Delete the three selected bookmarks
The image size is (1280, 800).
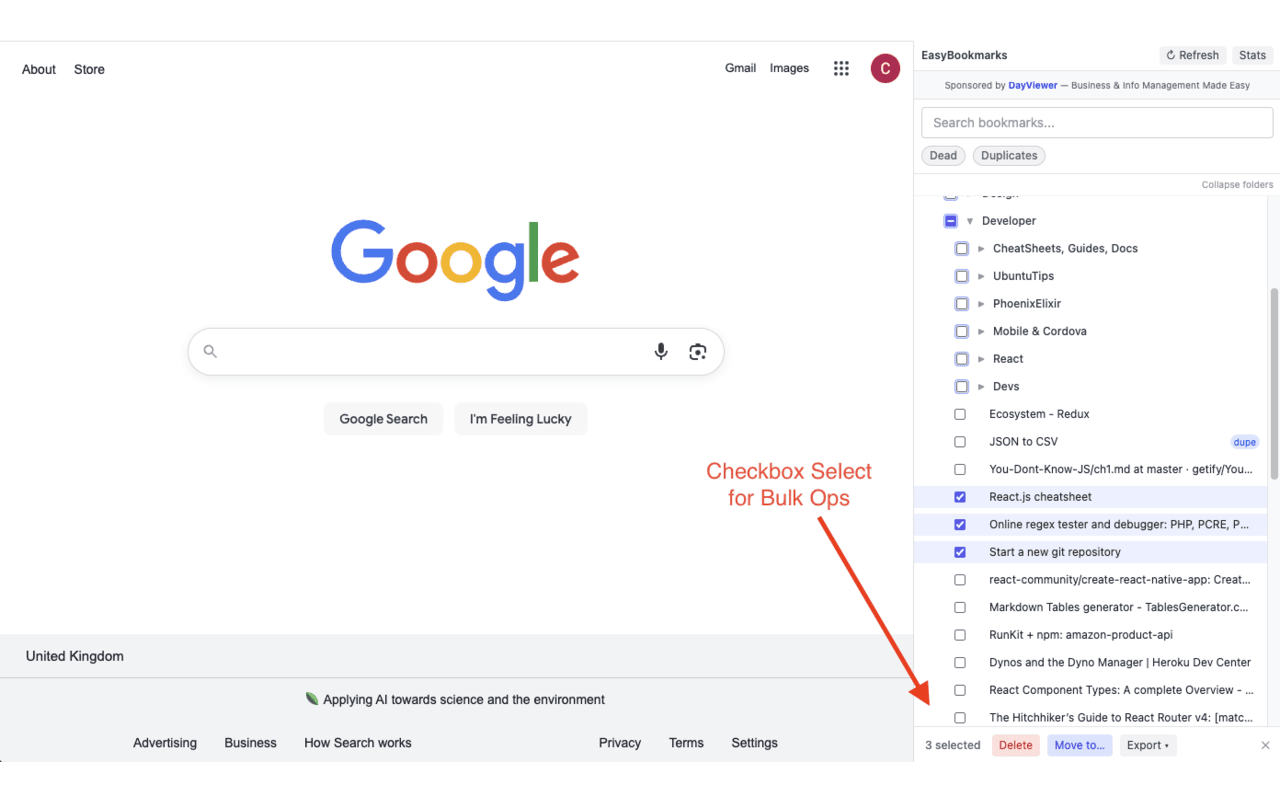click(x=1016, y=745)
